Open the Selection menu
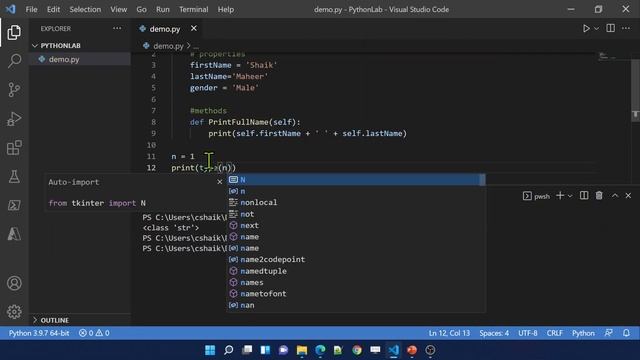The width and height of the screenshot is (640, 360). tap(85, 9)
